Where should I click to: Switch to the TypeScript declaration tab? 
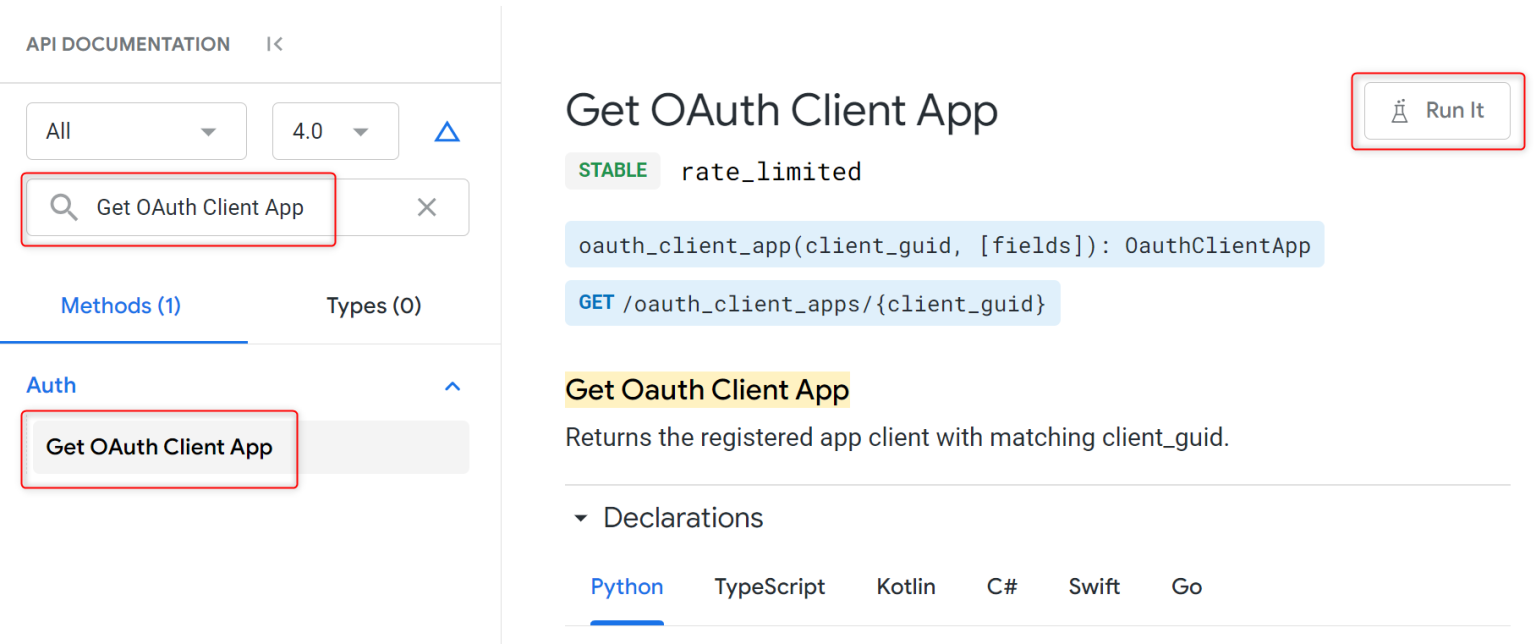click(x=769, y=587)
